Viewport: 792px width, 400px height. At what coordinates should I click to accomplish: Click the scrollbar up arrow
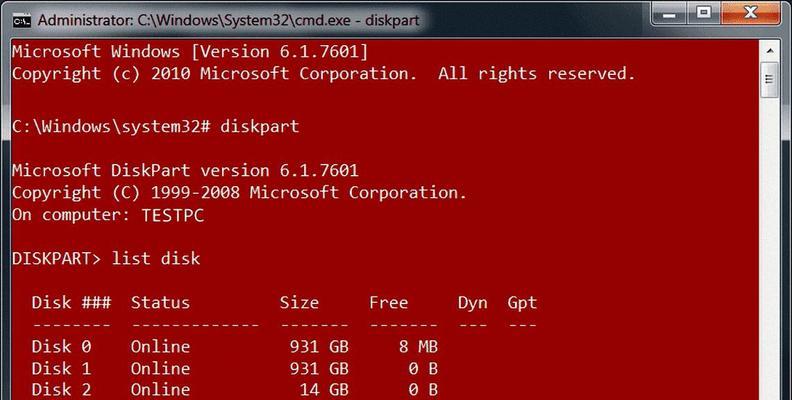tap(769, 52)
